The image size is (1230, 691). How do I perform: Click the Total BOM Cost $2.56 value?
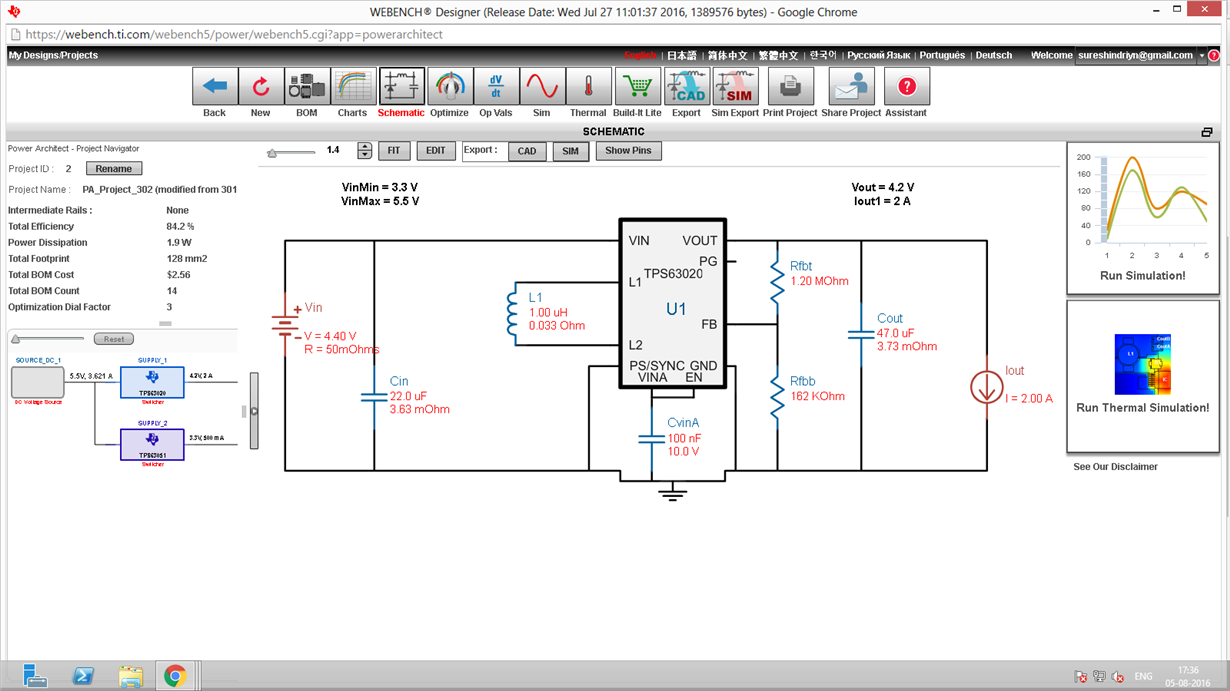[x=178, y=275]
